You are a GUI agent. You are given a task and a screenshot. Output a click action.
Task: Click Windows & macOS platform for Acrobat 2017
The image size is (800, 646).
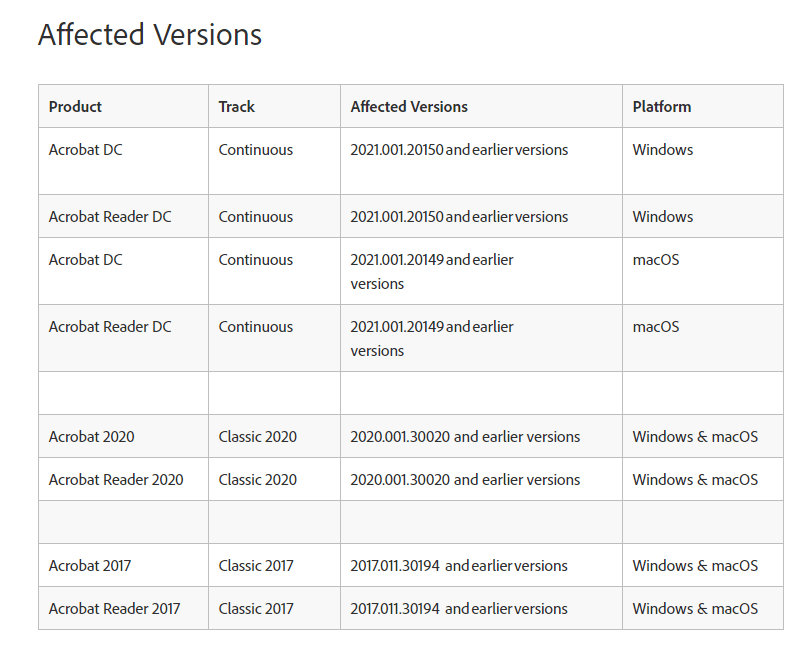point(695,566)
